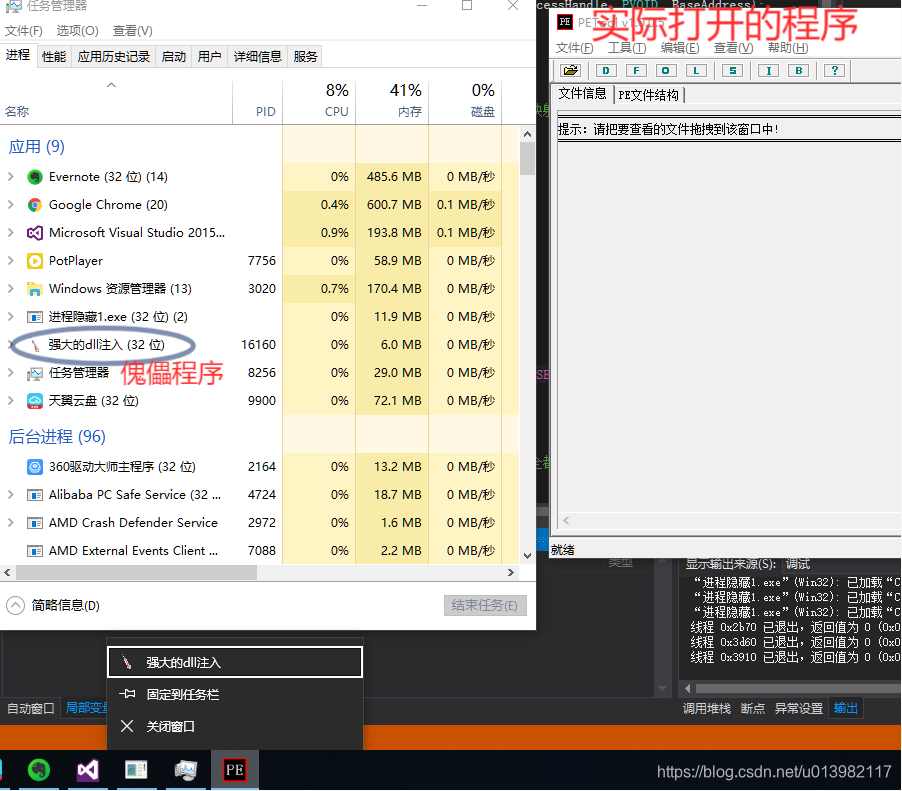Click the 进程隐藏 app icon on the taskbar
The image size is (902, 791).
[136, 770]
